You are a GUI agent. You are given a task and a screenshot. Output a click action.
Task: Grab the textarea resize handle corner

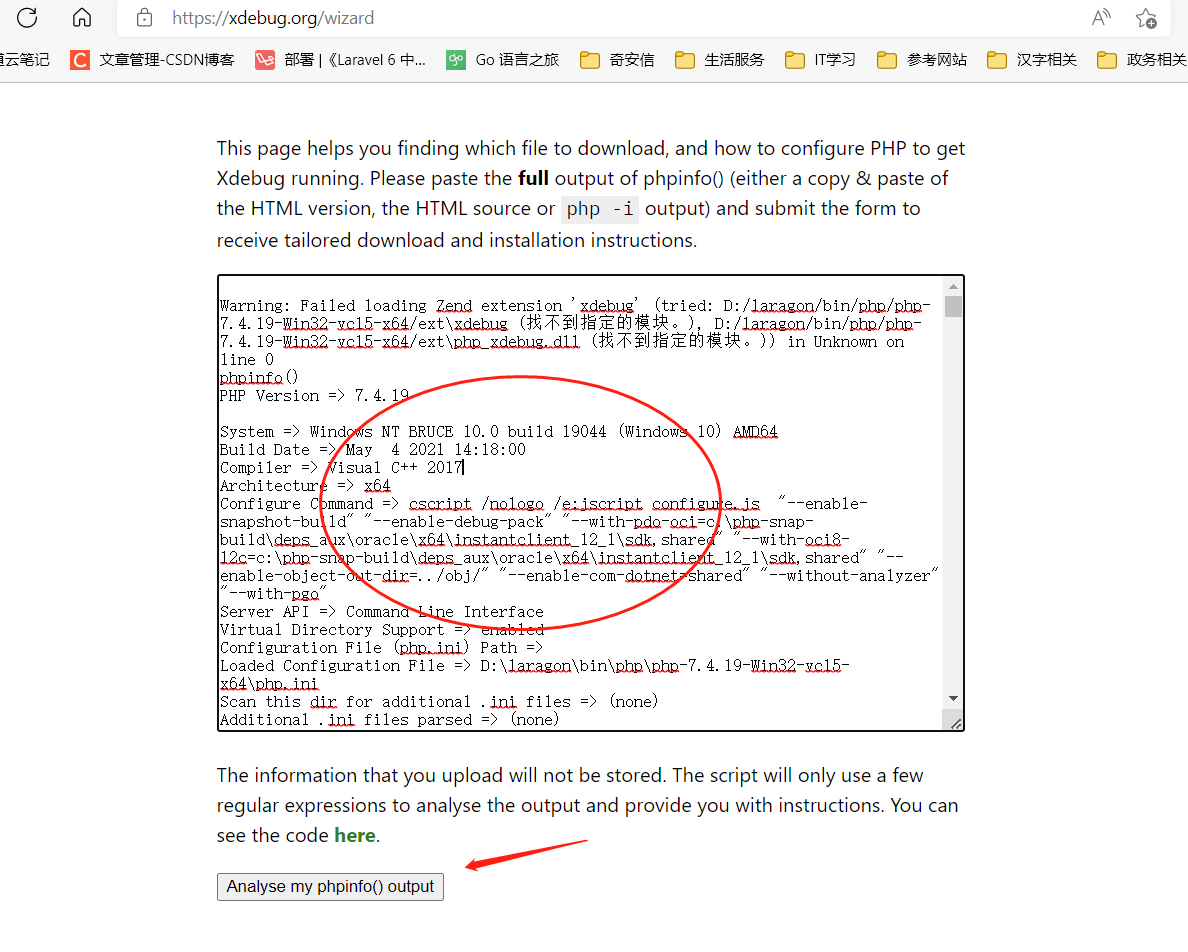[956, 724]
